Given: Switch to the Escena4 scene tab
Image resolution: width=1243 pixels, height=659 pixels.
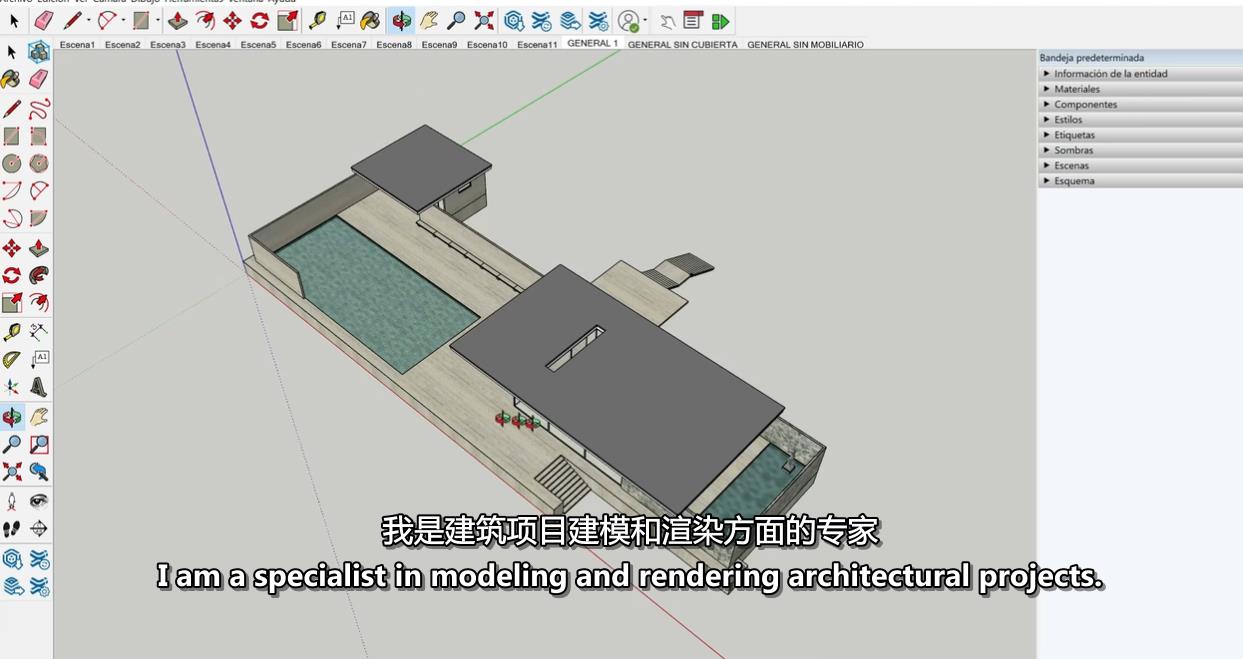Looking at the screenshot, I should coord(213,45).
